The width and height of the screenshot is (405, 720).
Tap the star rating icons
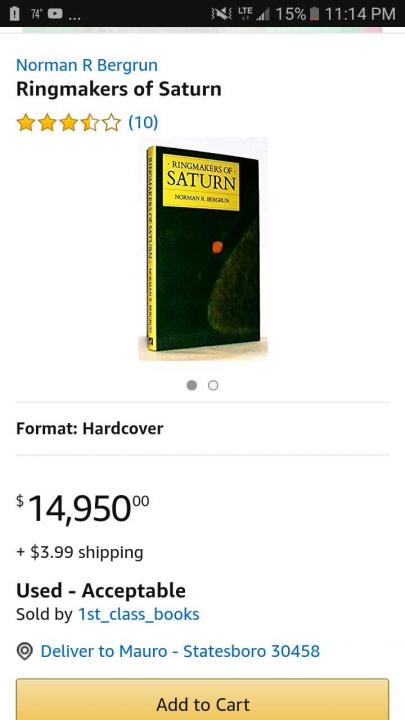[x=68, y=123]
